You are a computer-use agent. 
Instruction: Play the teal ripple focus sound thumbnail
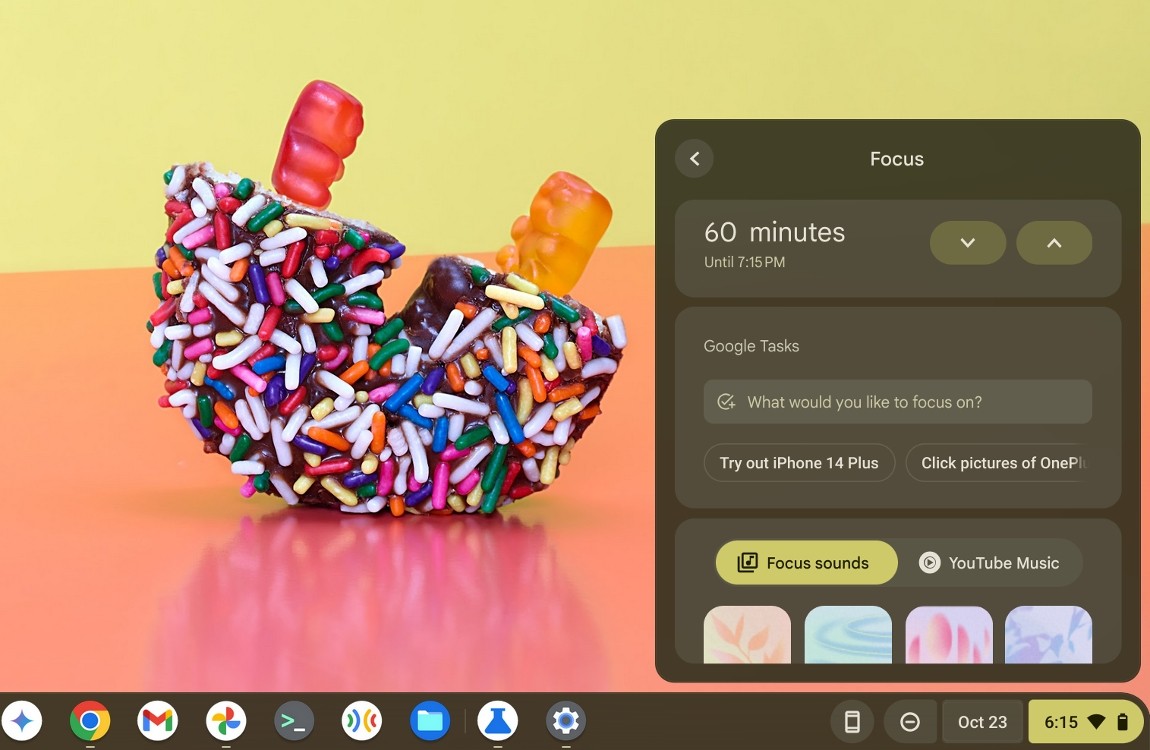point(848,635)
